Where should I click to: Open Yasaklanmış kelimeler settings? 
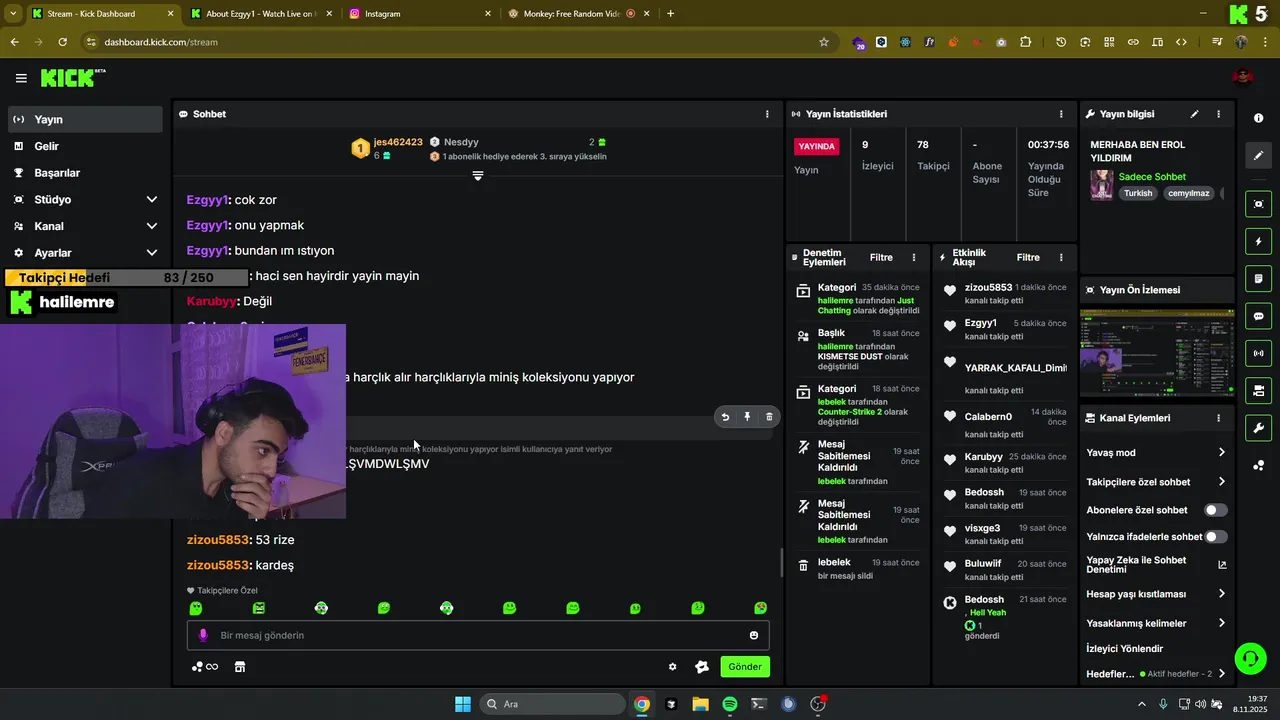pos(1156,623)
